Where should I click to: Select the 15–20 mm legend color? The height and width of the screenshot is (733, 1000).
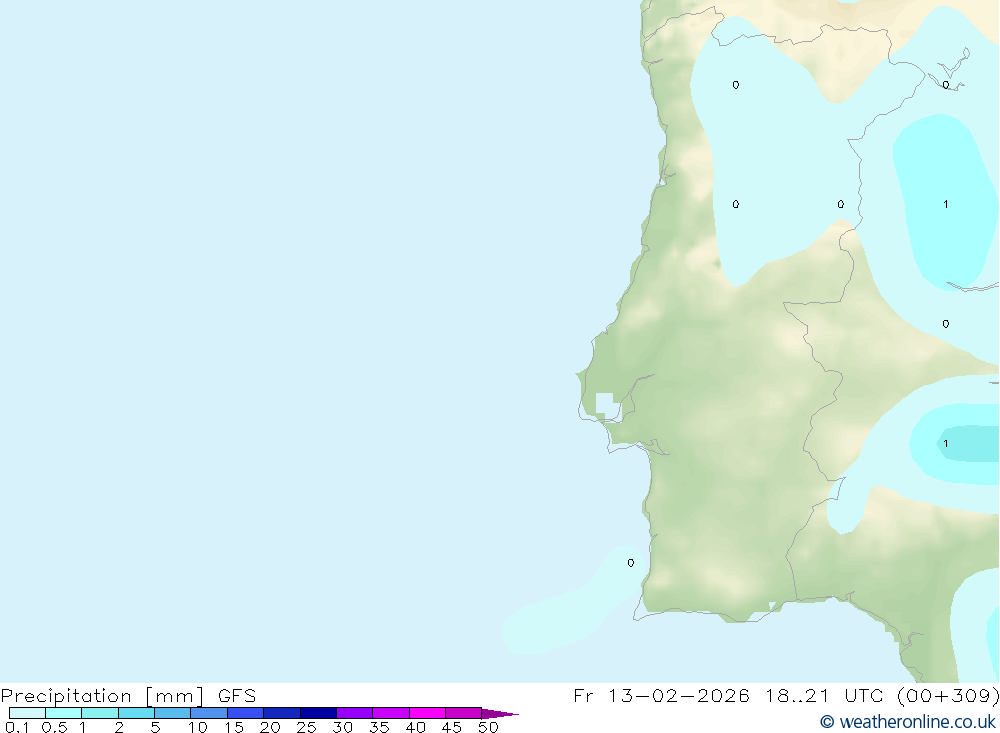246,713
